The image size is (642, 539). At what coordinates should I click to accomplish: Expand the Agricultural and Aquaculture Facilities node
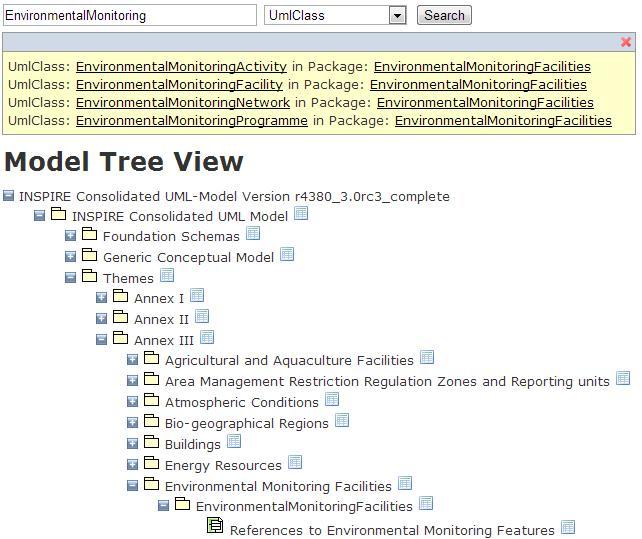pyautogui.click(x=133, y=360)
